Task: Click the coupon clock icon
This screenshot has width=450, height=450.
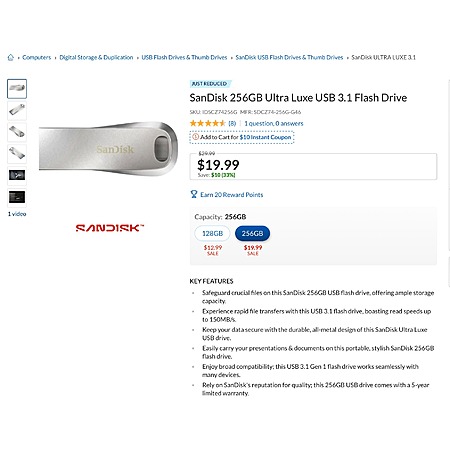Action: click(196, 137)
